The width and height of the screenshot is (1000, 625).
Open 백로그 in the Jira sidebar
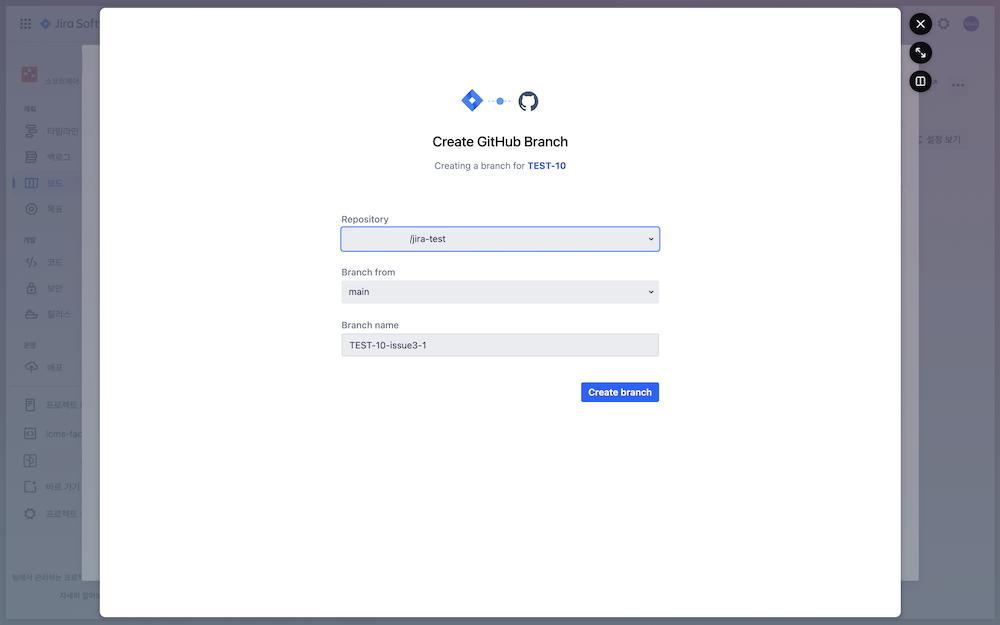(x=48, y=157)
